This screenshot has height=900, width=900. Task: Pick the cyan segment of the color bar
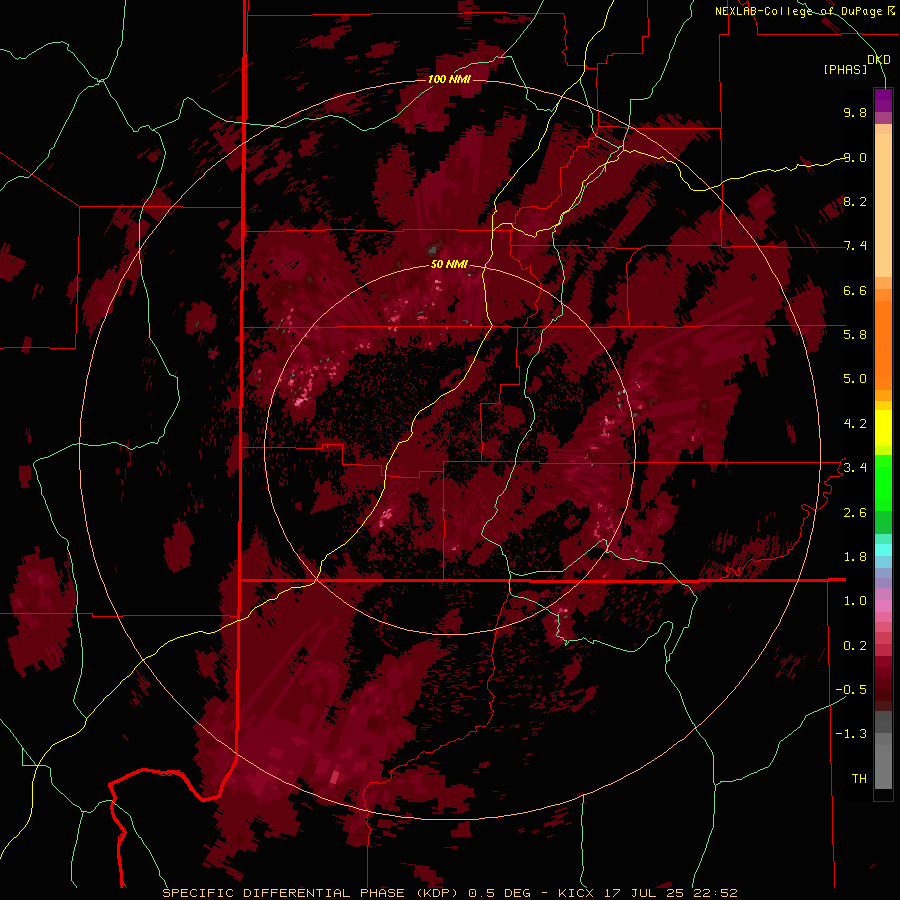(x=883, y=549)
